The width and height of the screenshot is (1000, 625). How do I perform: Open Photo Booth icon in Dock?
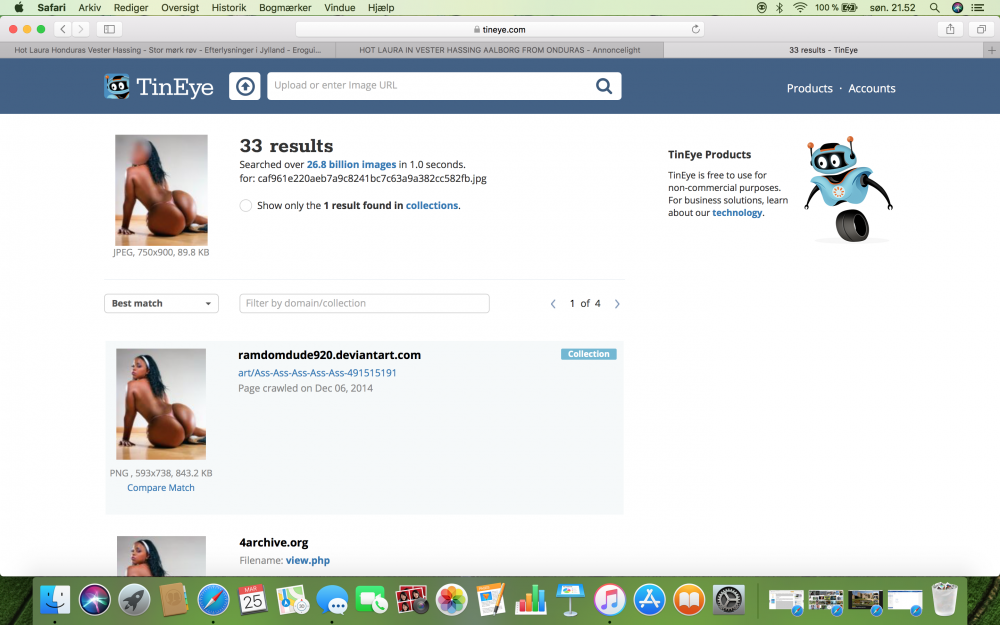pos(412,600)
